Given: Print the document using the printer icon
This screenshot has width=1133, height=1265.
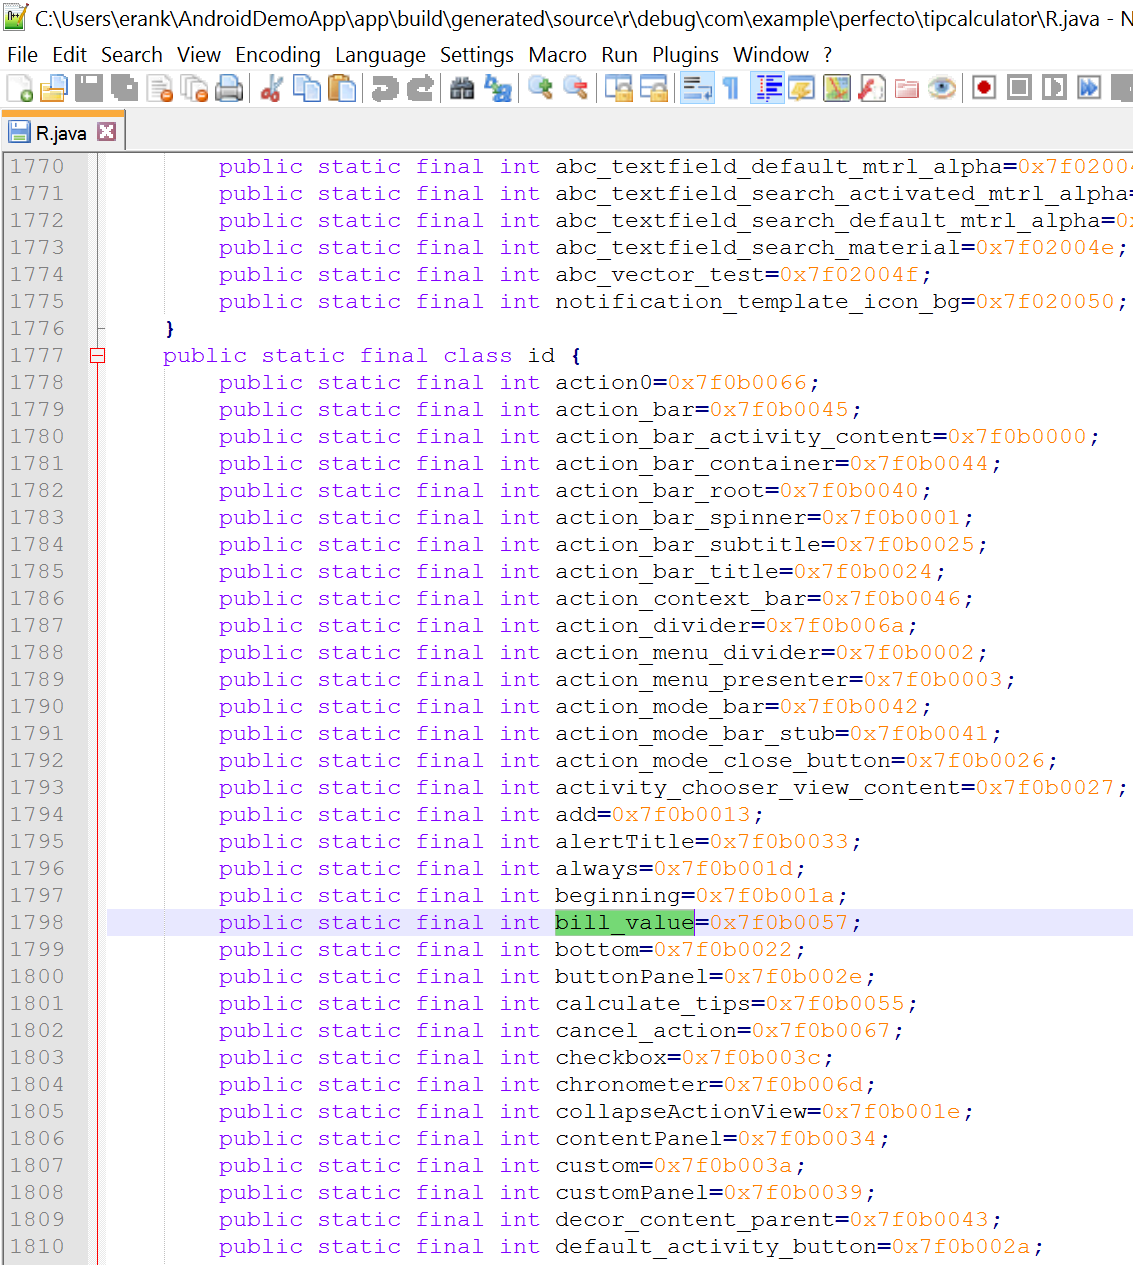Looking at the screenshot, I should [x=229, y=89].
